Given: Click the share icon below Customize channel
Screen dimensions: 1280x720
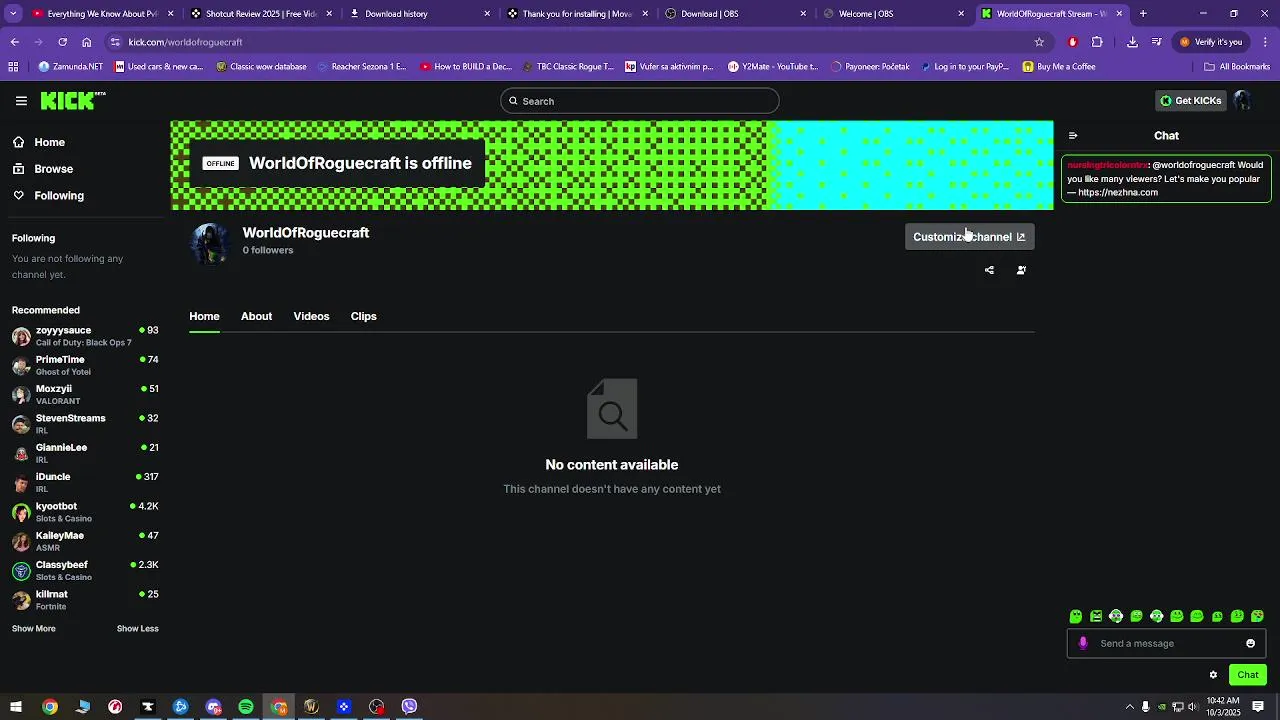Looking at the screenshot, I should [989, 270].
